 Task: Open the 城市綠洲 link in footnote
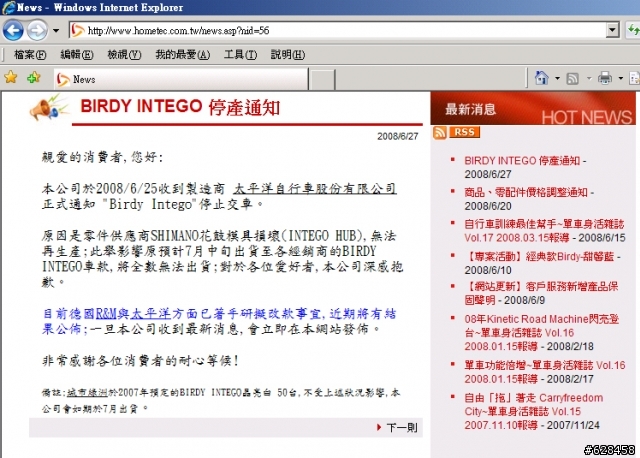click(87, 393)
